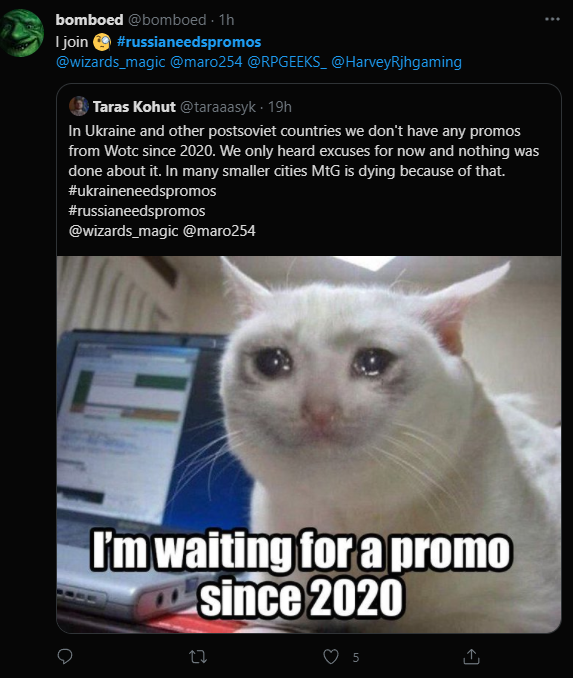Screen dimensions: 573x678
Task: Open the @wizards_magic mention in bomboed's tweet
Action: (x=111, y=62)
